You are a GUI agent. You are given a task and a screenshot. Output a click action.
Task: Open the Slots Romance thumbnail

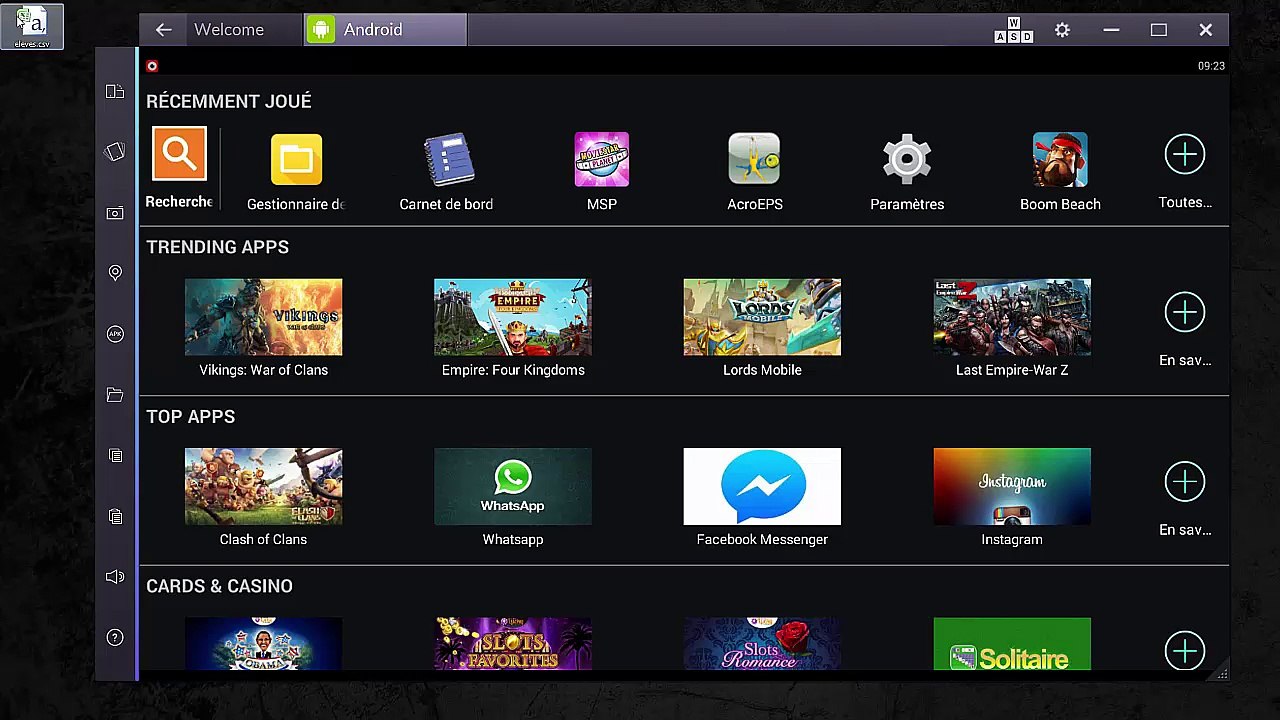[762, 644]
